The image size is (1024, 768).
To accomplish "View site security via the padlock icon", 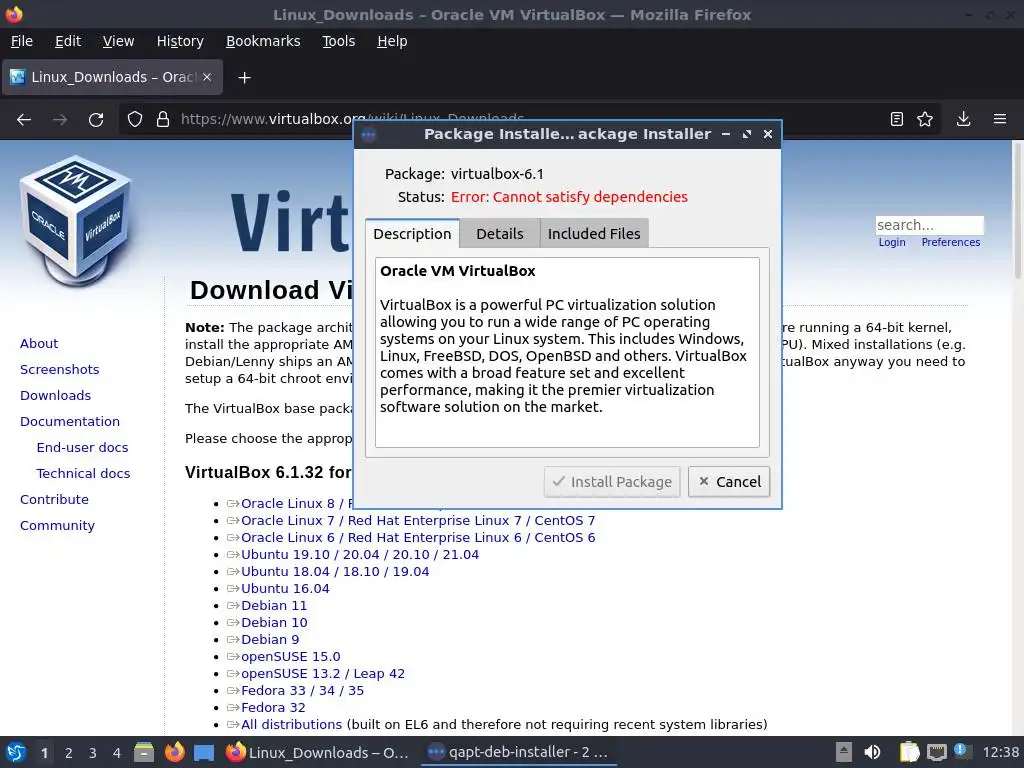I will (x=163, y=120).
